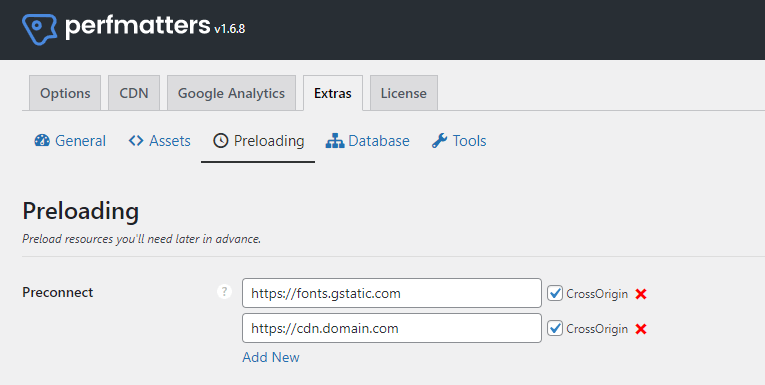Click the Preloading heading
This screenshot has height=385, width=765.
(81, 211)
